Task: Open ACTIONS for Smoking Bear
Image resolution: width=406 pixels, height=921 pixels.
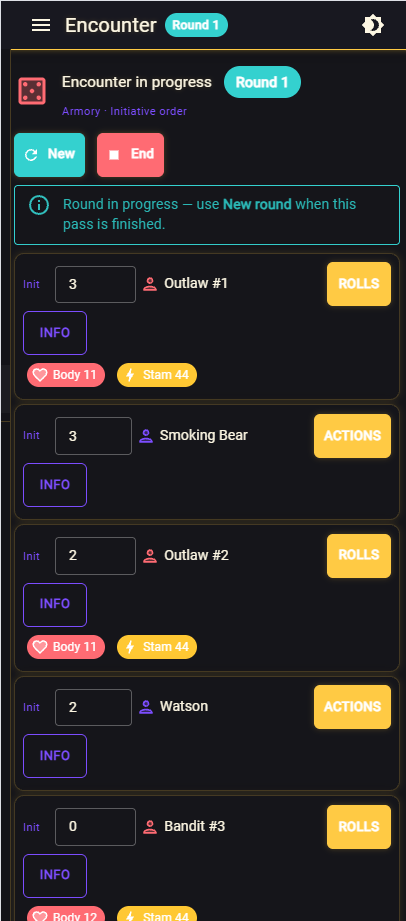Action: (353, 436)
